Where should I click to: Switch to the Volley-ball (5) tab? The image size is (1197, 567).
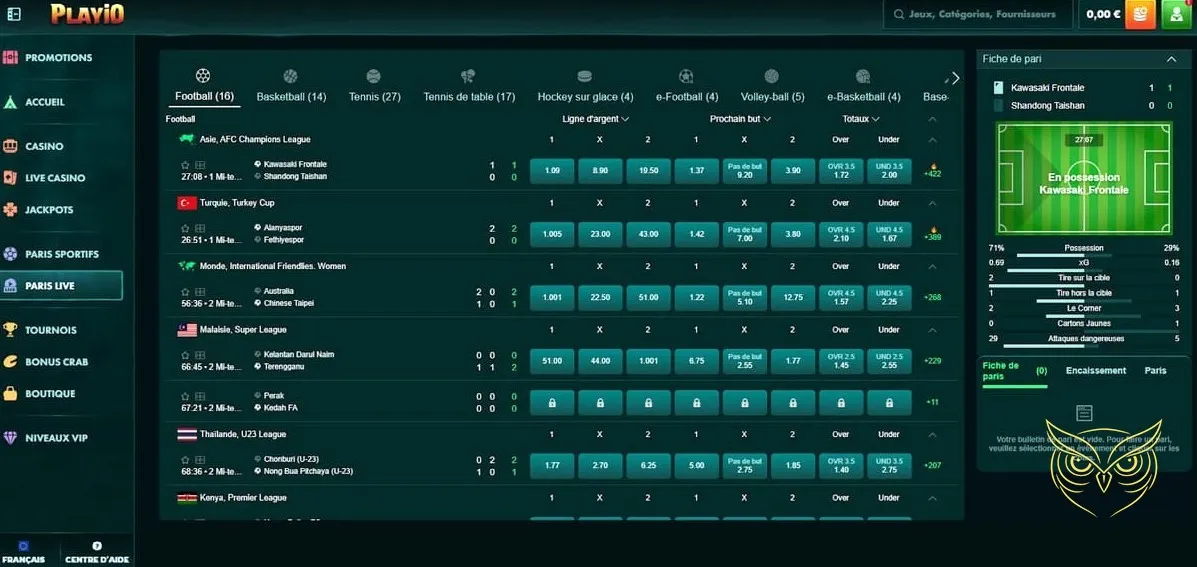tap(772, 97)
